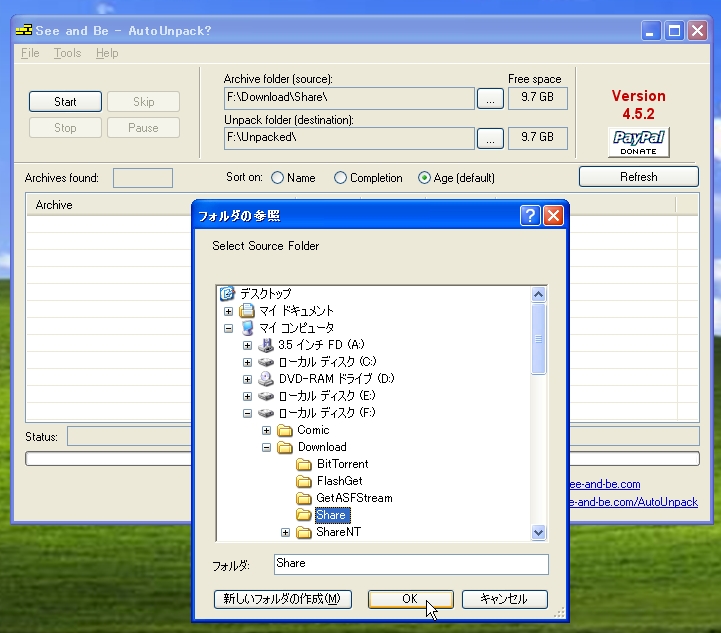Collapse the My Computer tree node

(228, 328)
